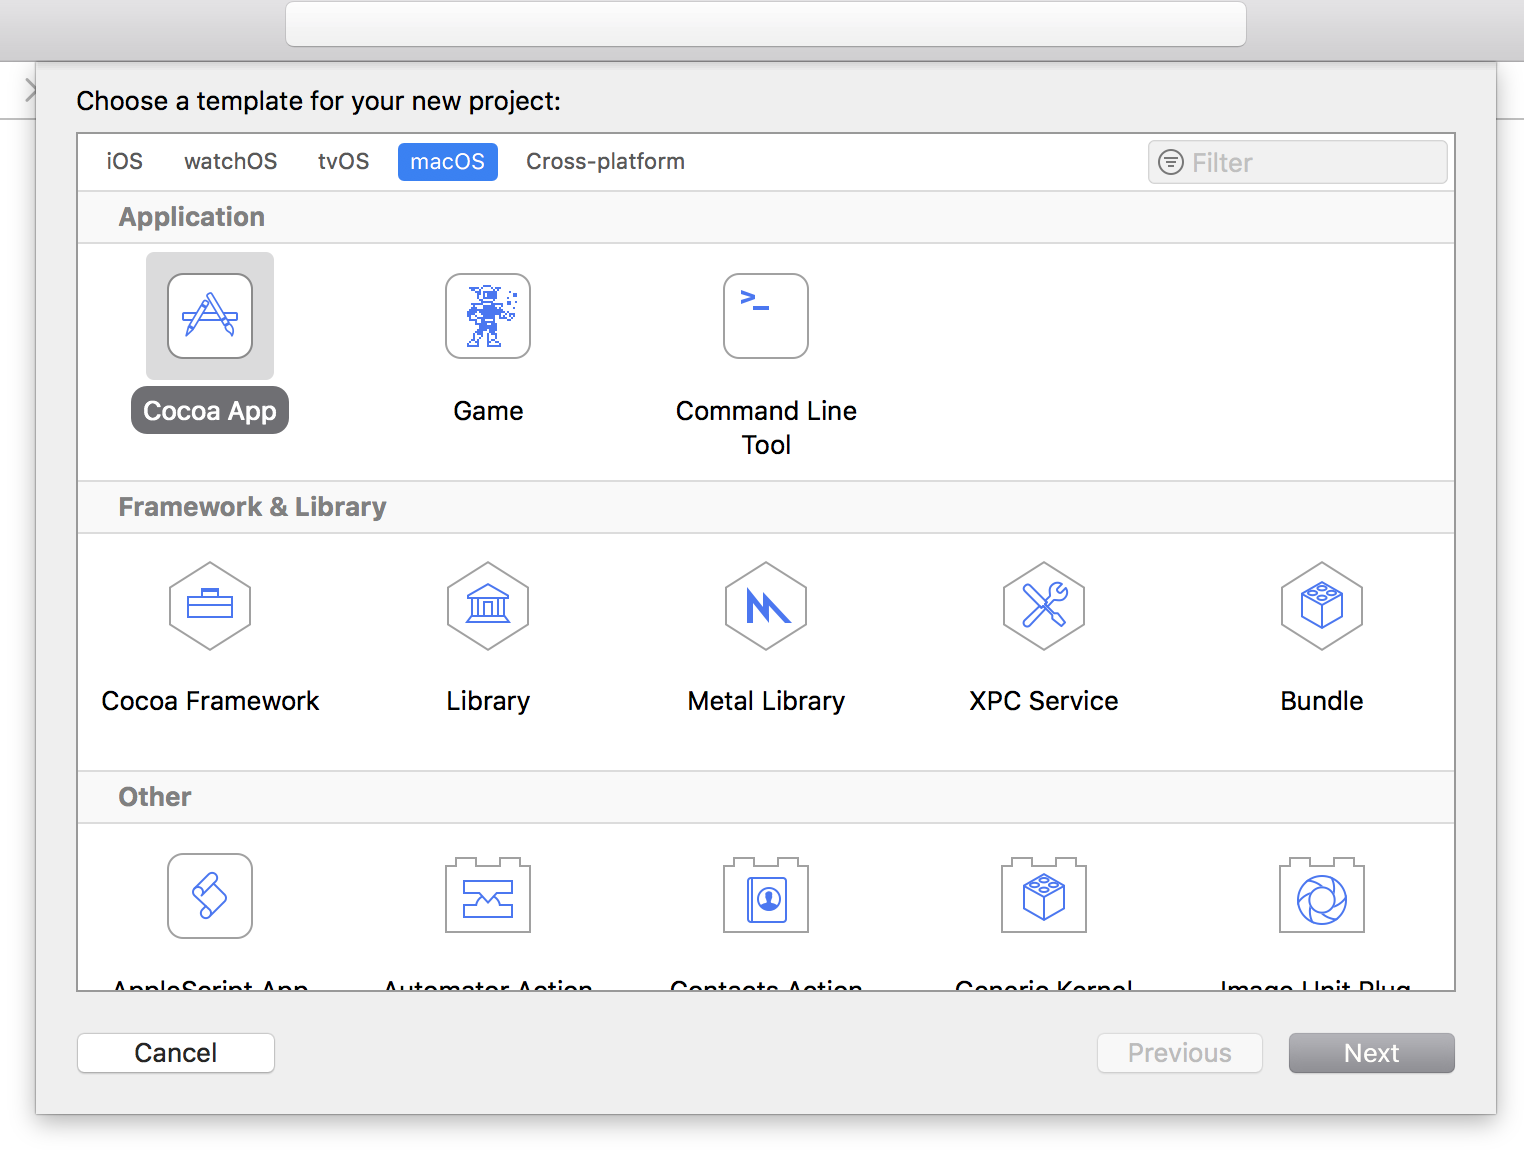Image resolution: width=1524 pixels, height=1150 pixels.
Task: Select the Cocoa Framework template icon
Action: coord(209,606)
